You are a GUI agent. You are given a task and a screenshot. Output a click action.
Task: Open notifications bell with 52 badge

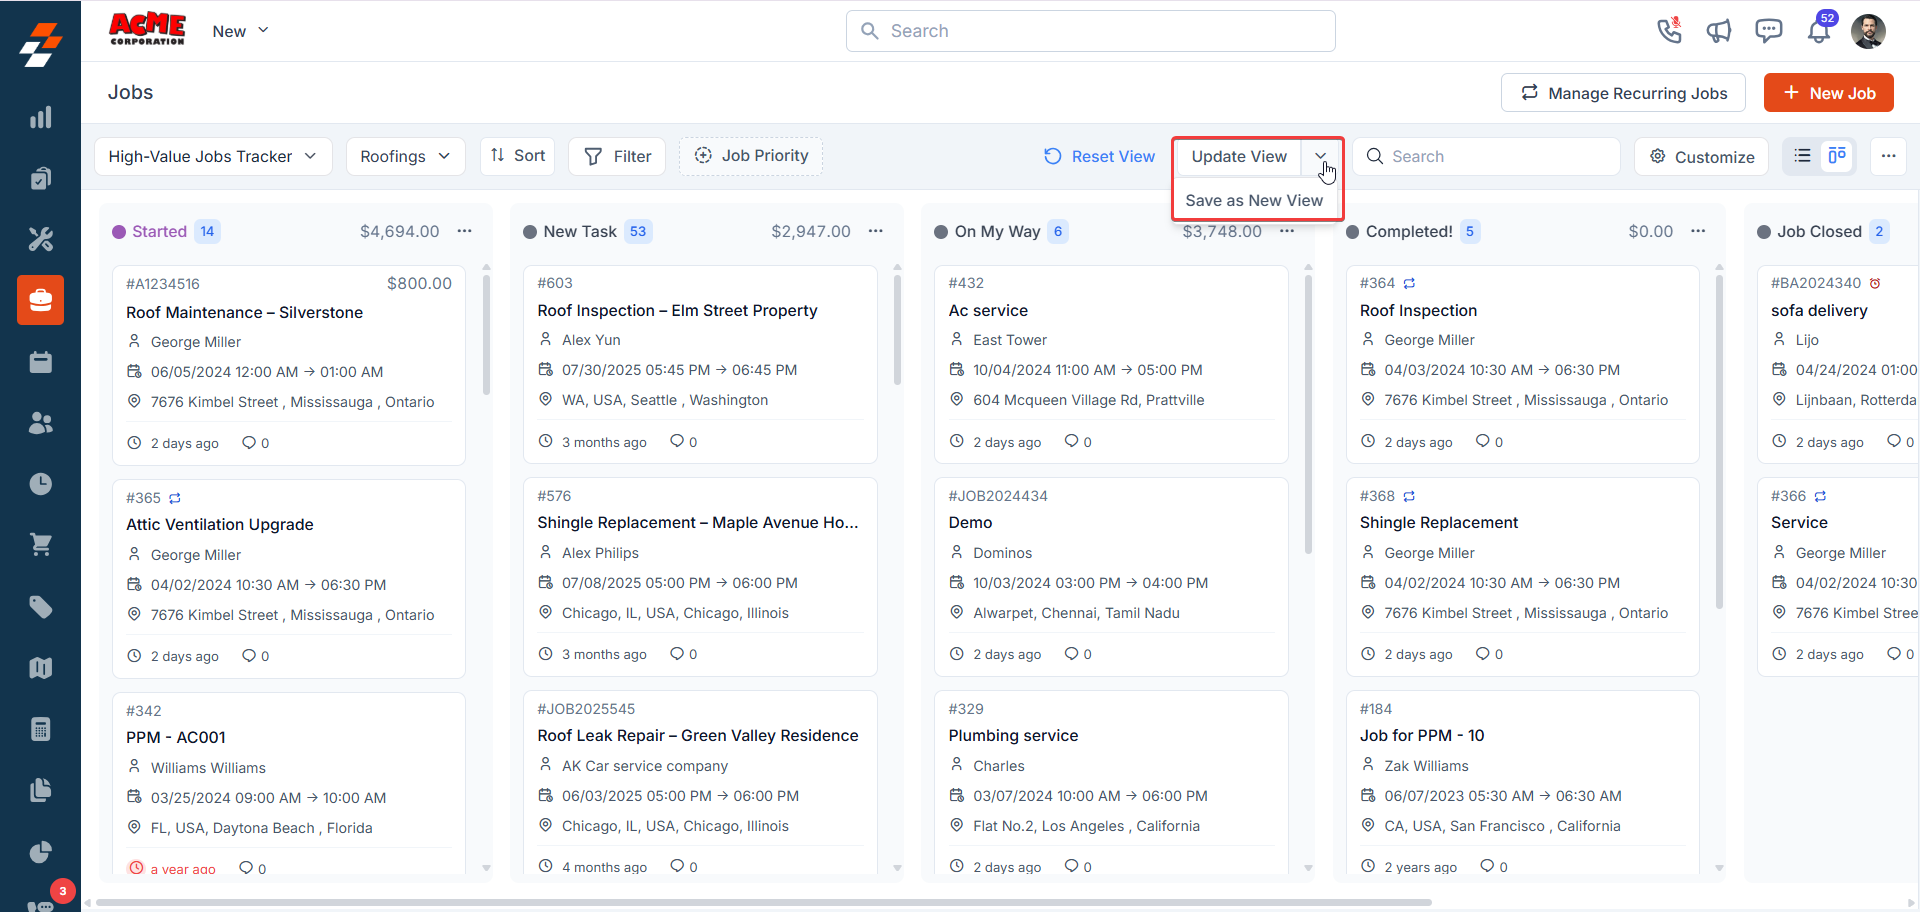click(x=1819, y=31)
